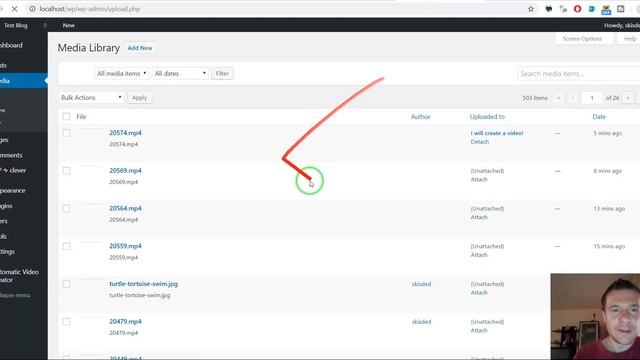Click Add New media button

[x=140, y=48]
